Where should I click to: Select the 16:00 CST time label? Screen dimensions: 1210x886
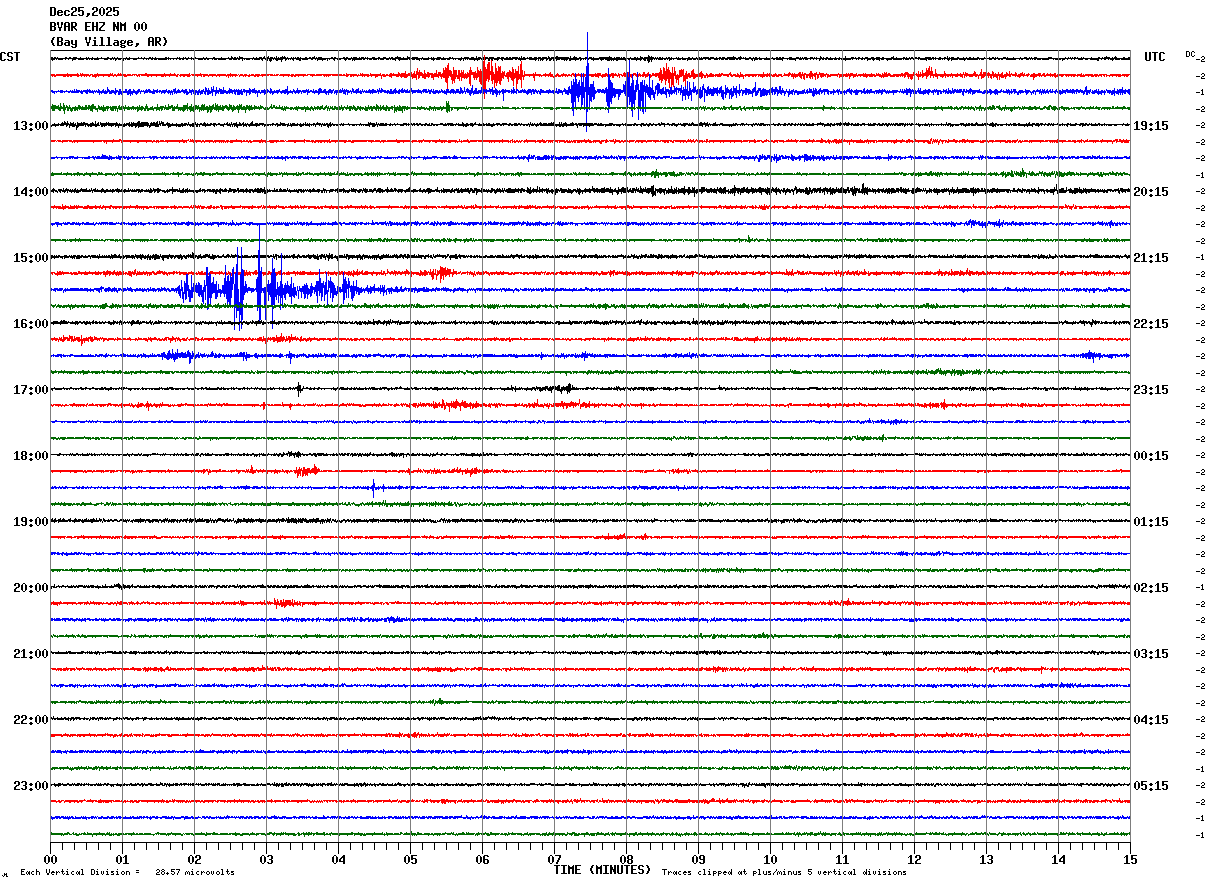[x=31, y=324]
